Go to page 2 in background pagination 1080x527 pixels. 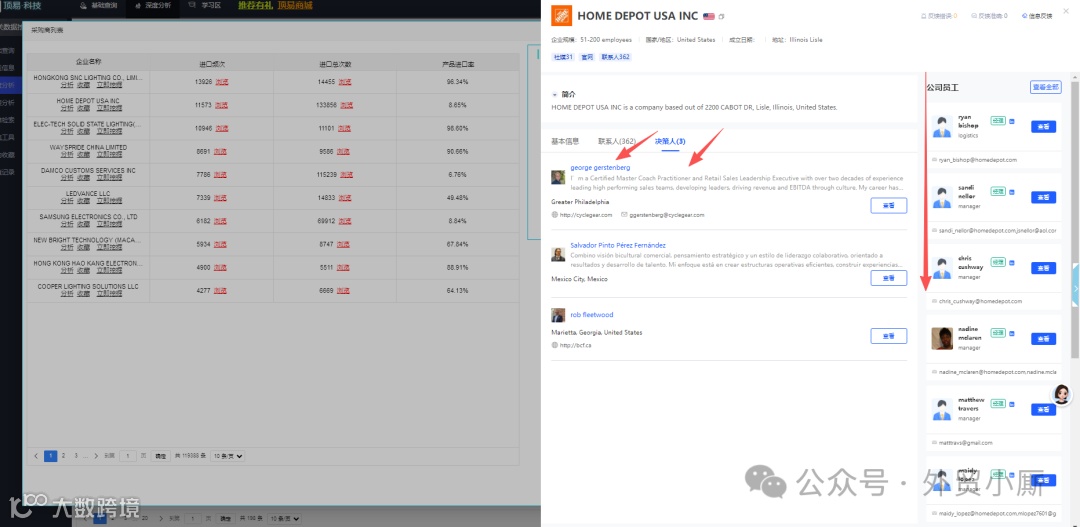63,455
